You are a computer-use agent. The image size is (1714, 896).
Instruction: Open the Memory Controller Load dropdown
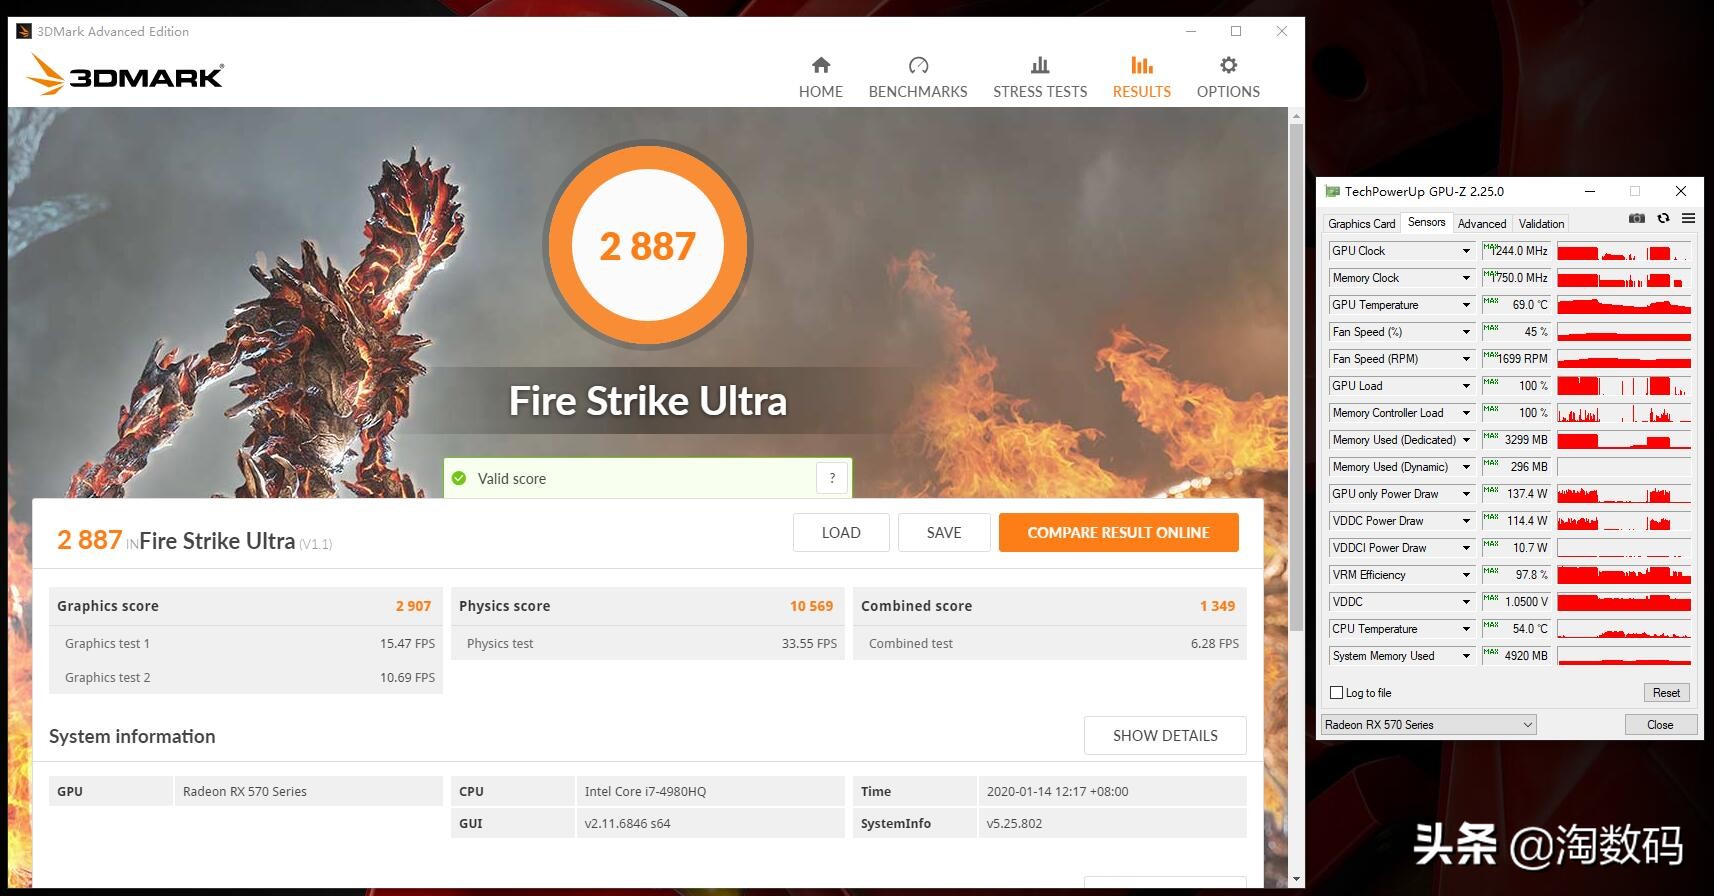pos(1466,413)
